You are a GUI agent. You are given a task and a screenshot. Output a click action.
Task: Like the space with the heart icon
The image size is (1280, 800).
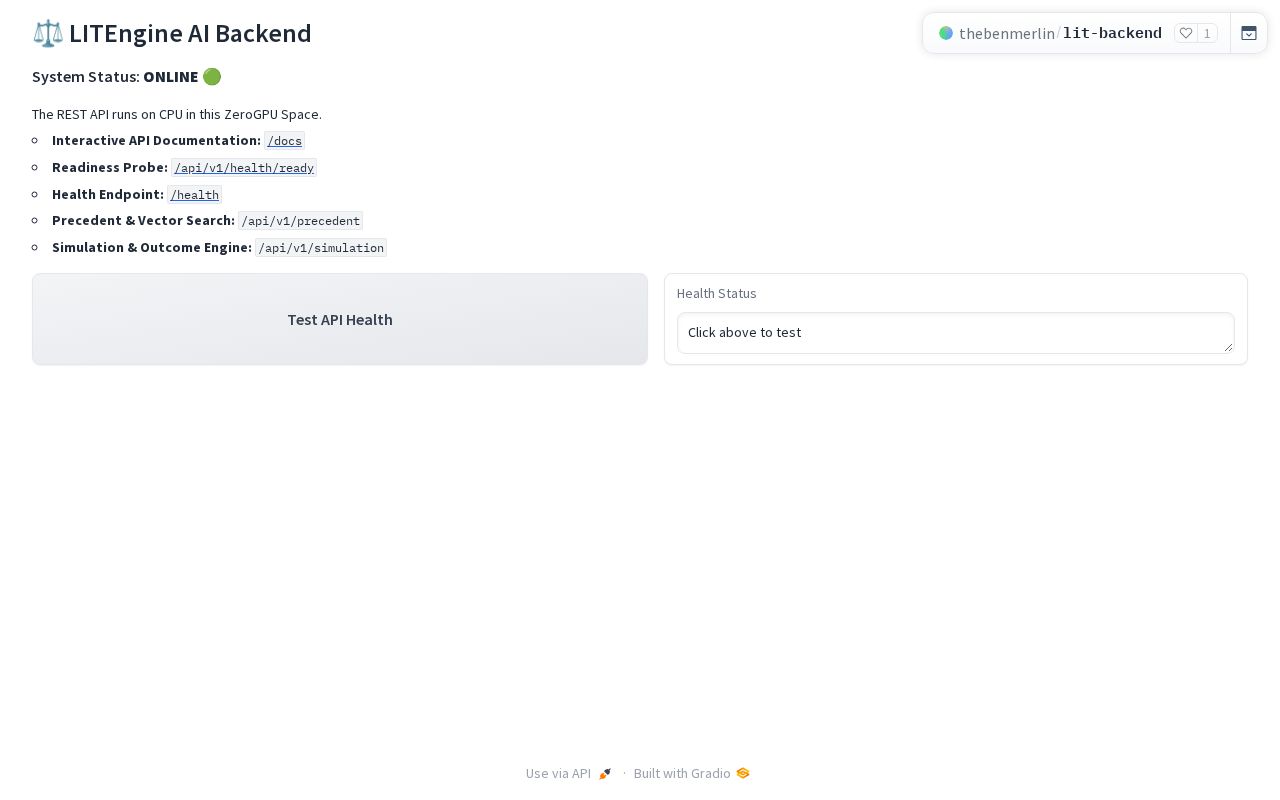(x=1186, y=33)
